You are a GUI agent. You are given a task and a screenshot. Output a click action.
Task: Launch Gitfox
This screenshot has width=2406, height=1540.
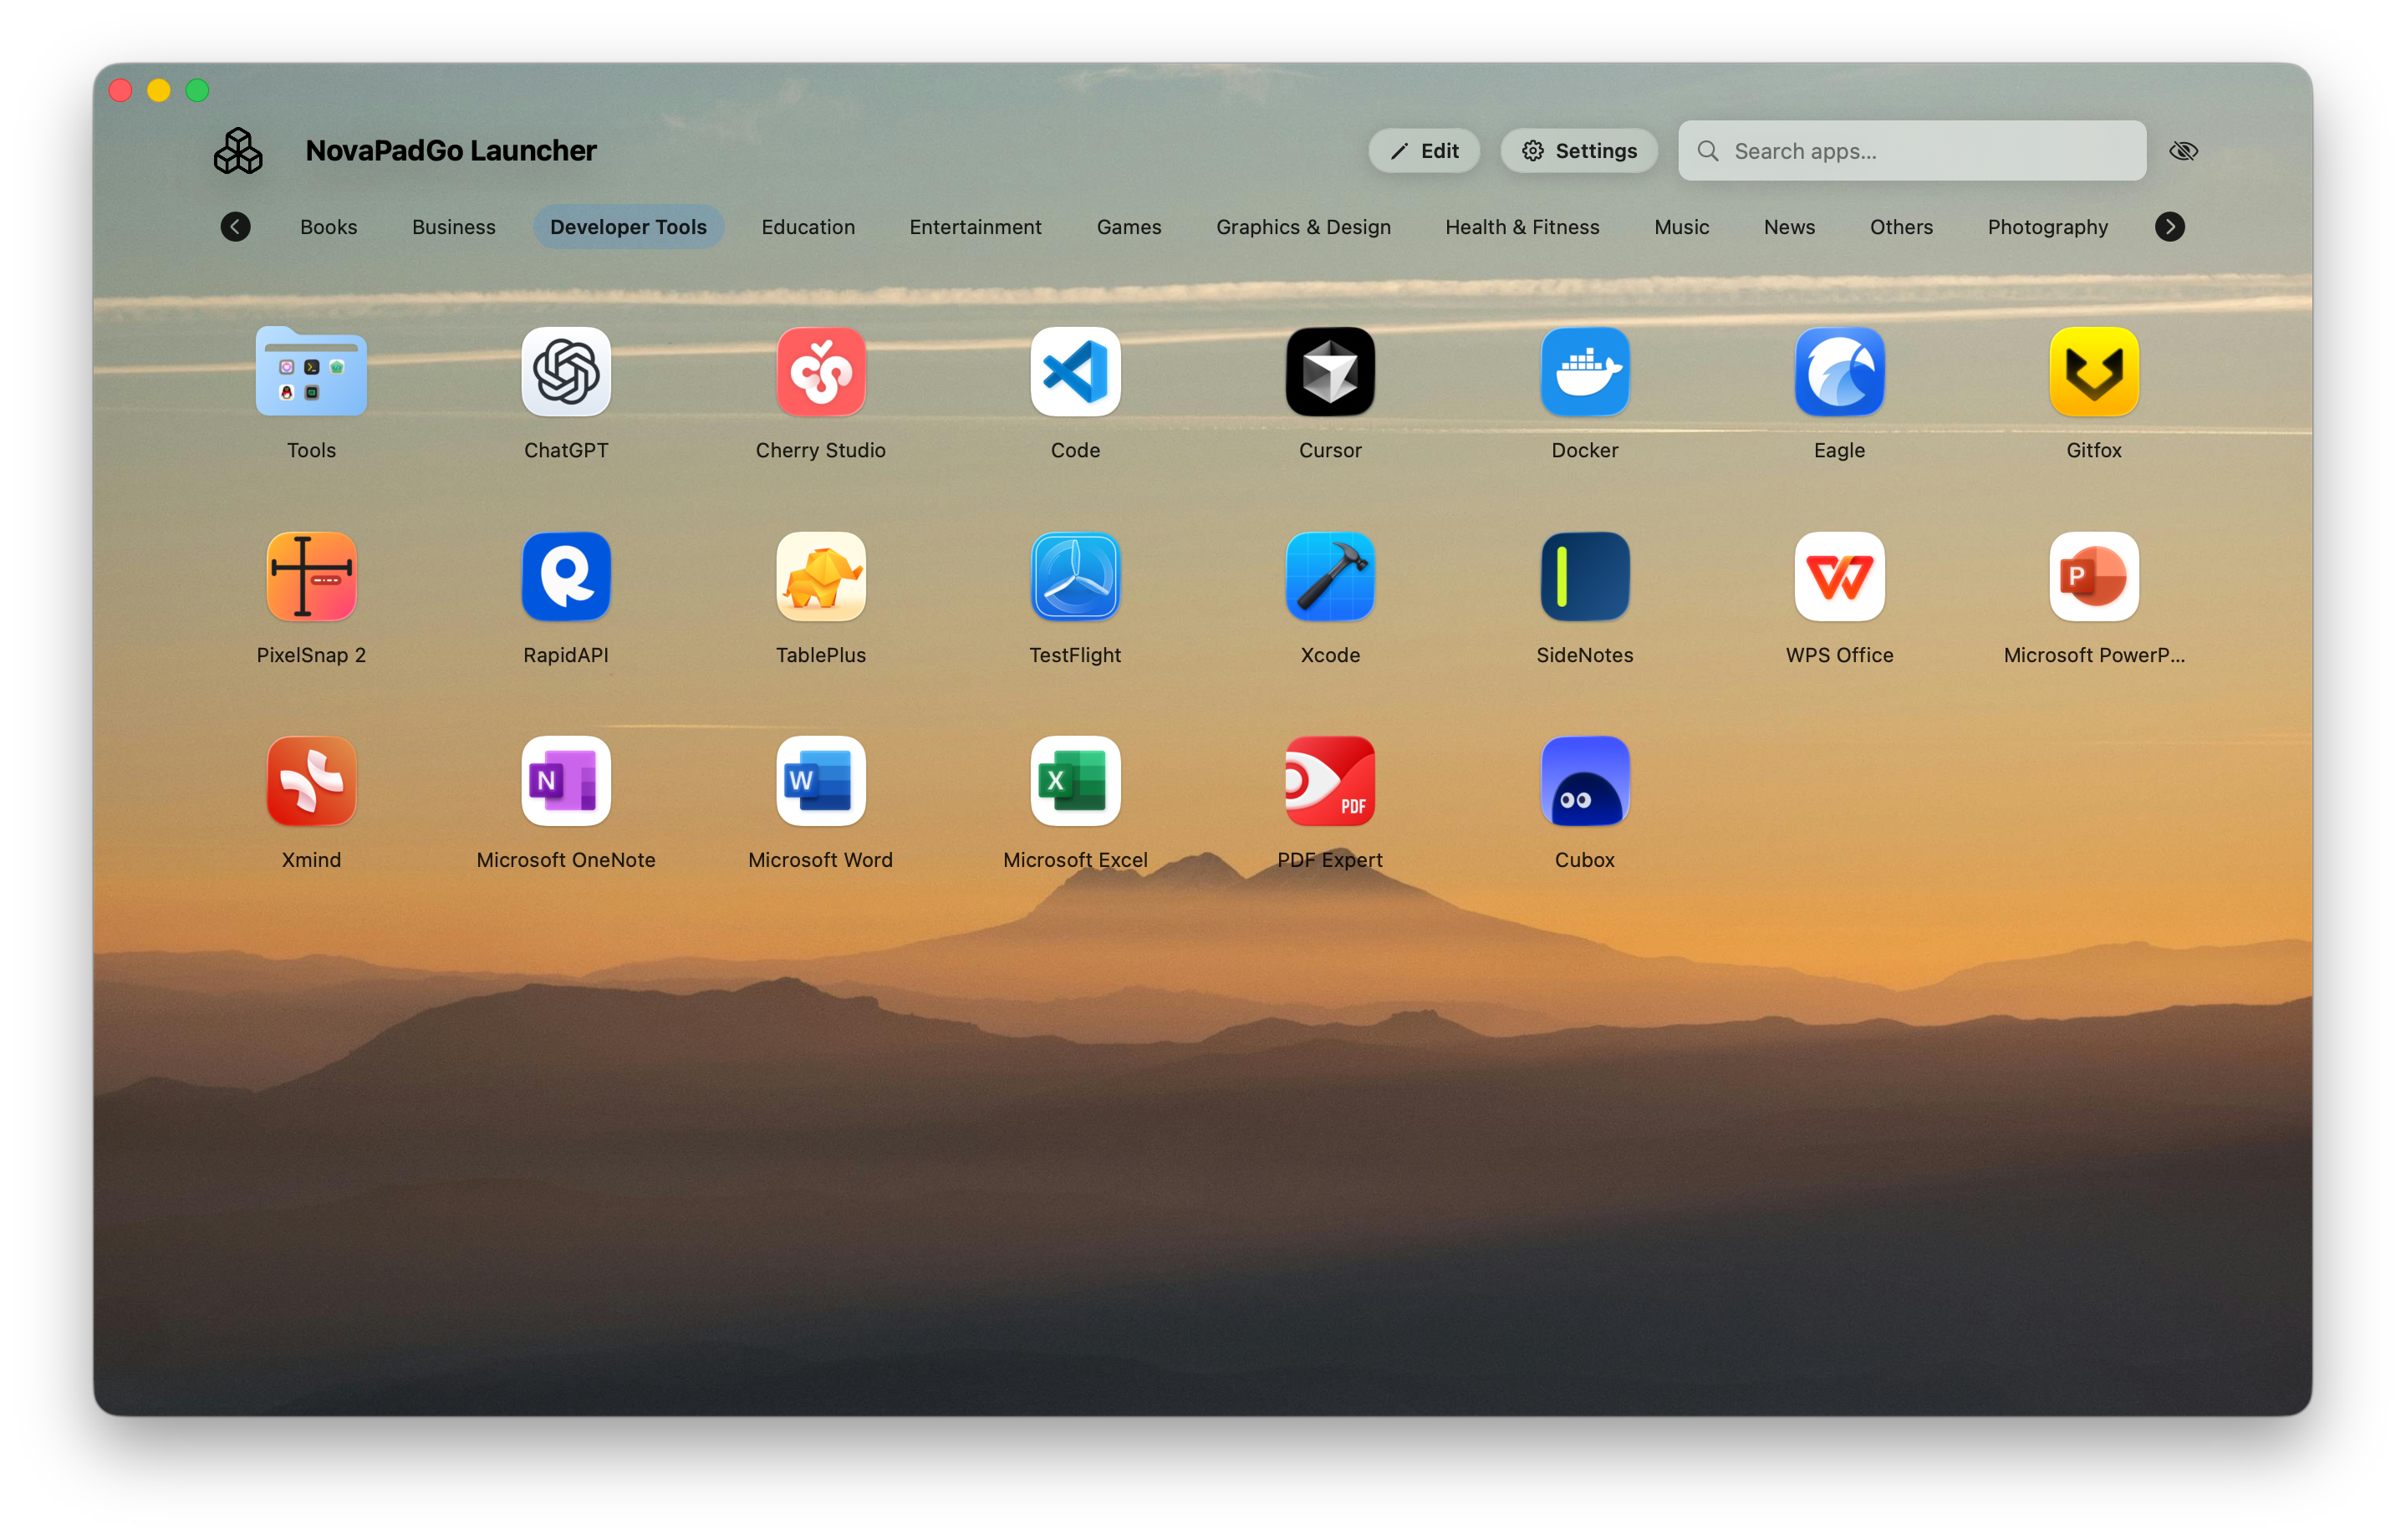pyautogui.click(x=2094, y=372)
